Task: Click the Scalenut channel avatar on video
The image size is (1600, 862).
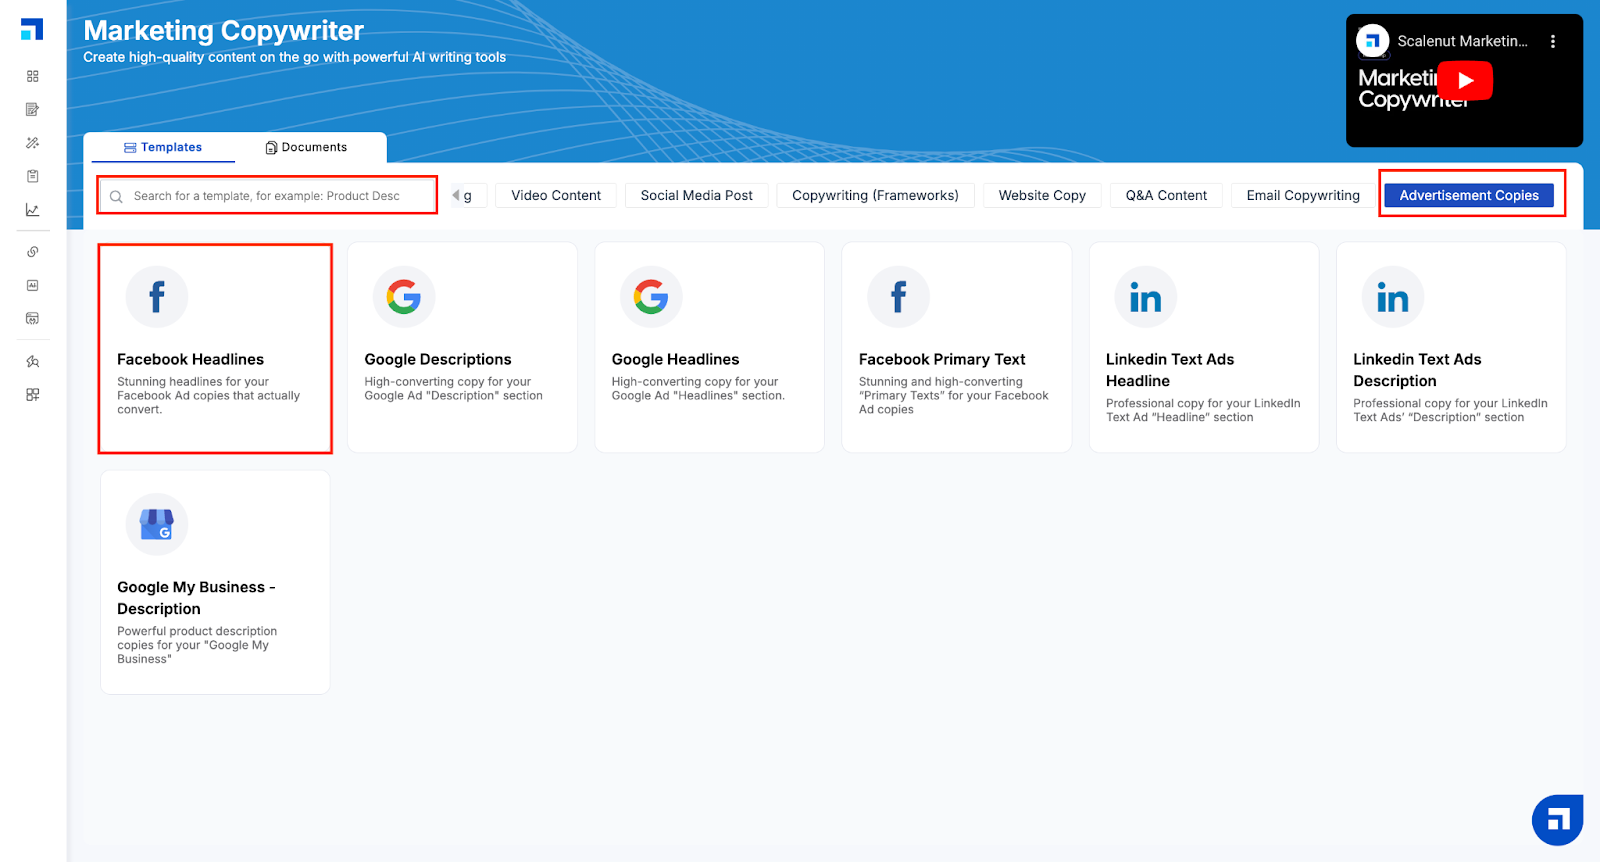Action: 1372,41
